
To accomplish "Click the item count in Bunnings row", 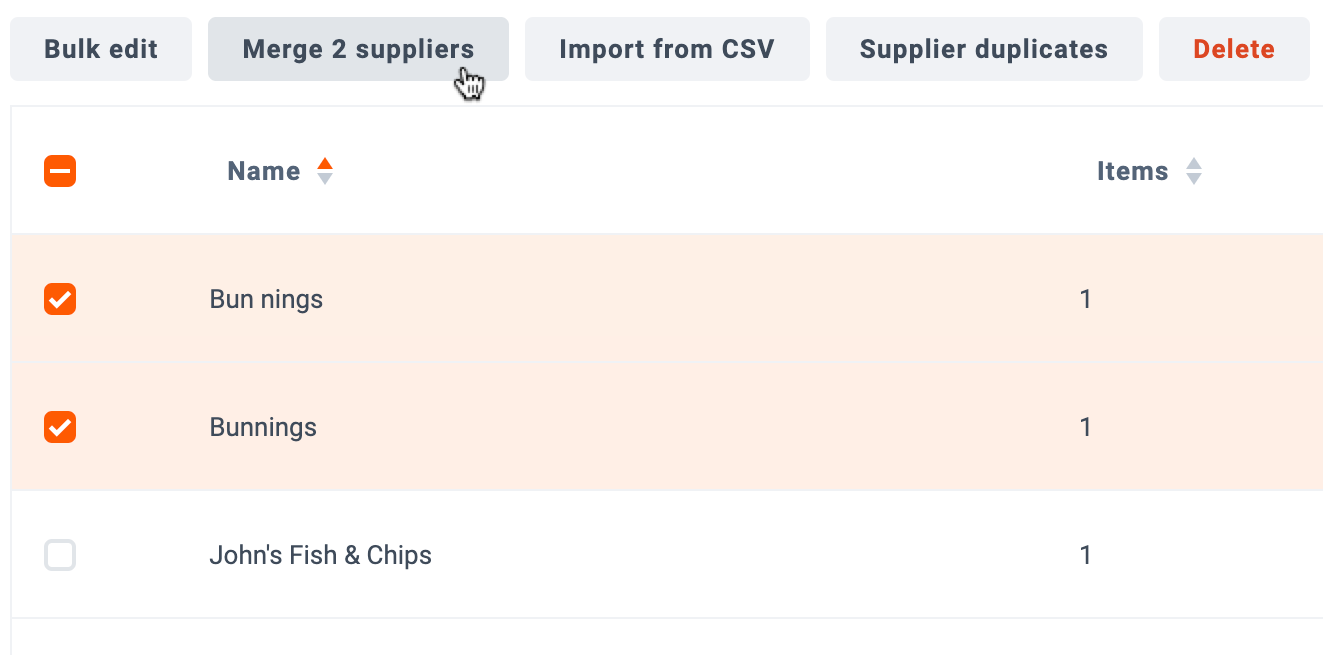I will (x=1085, y=427).
